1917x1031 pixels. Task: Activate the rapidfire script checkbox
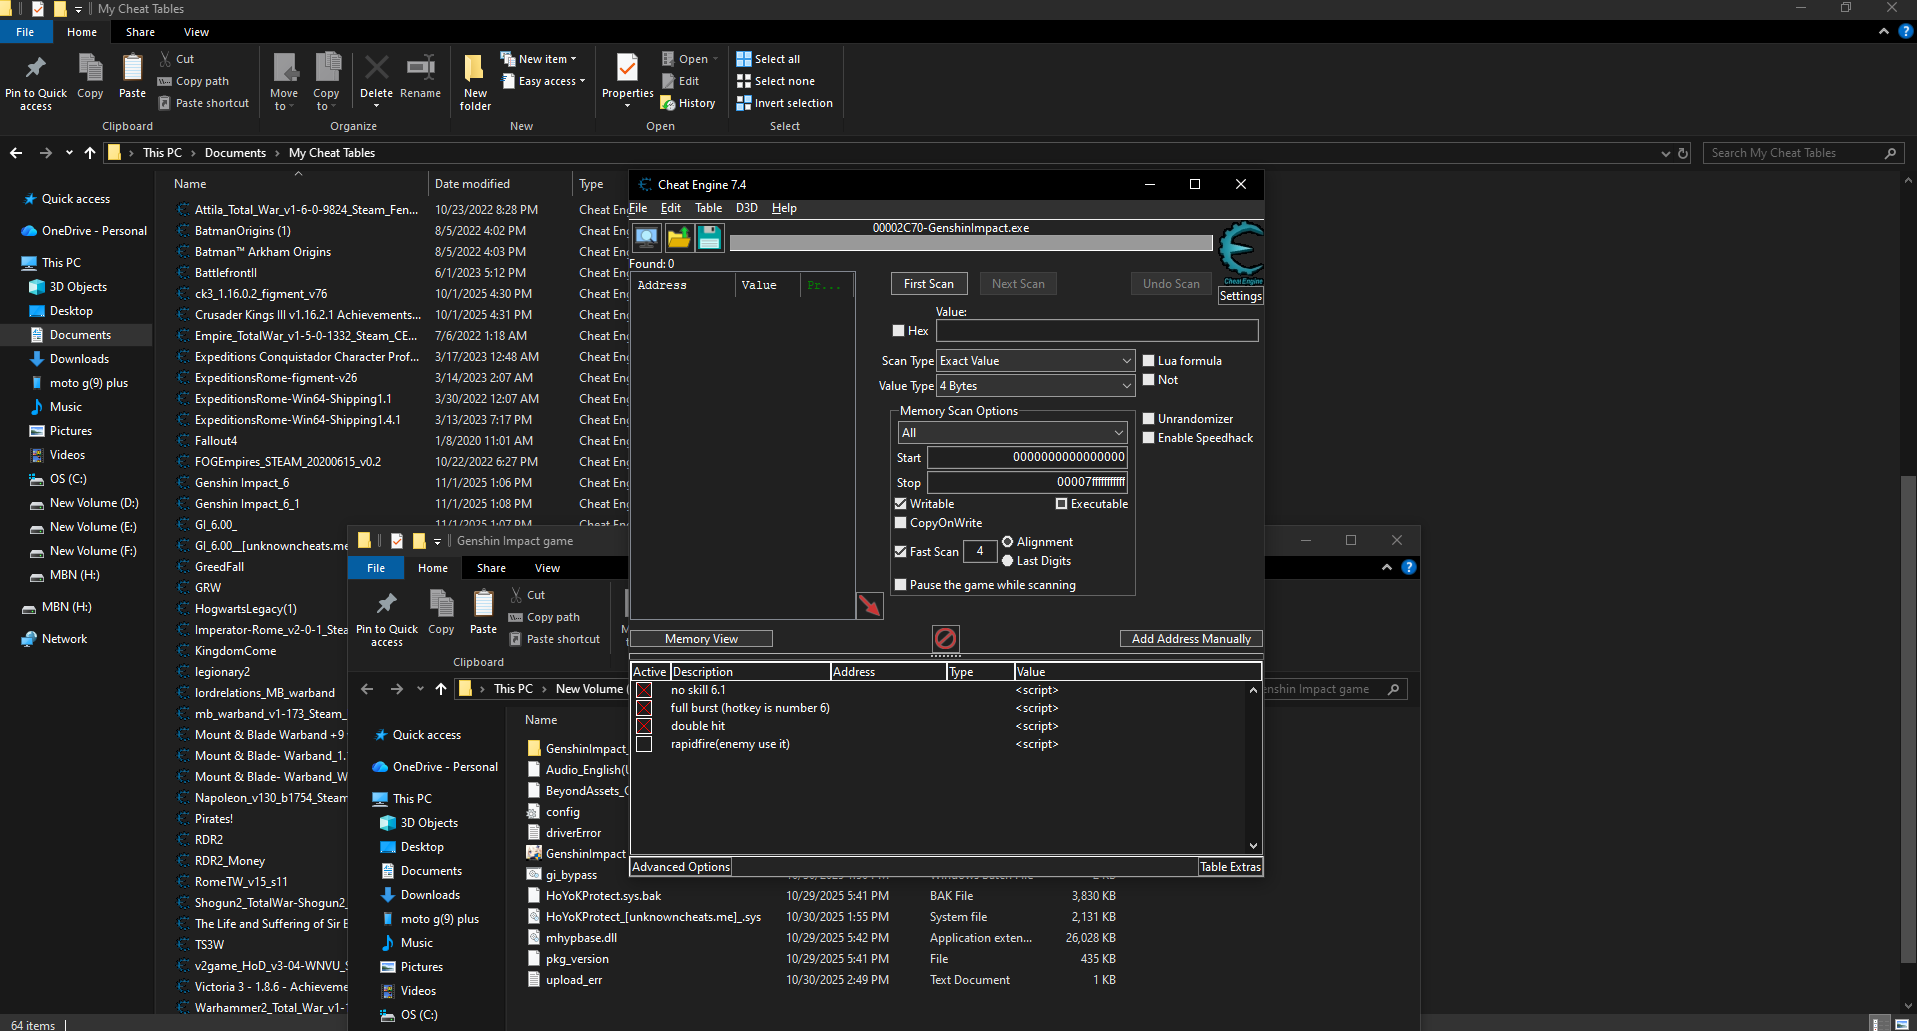click(644, 744)
